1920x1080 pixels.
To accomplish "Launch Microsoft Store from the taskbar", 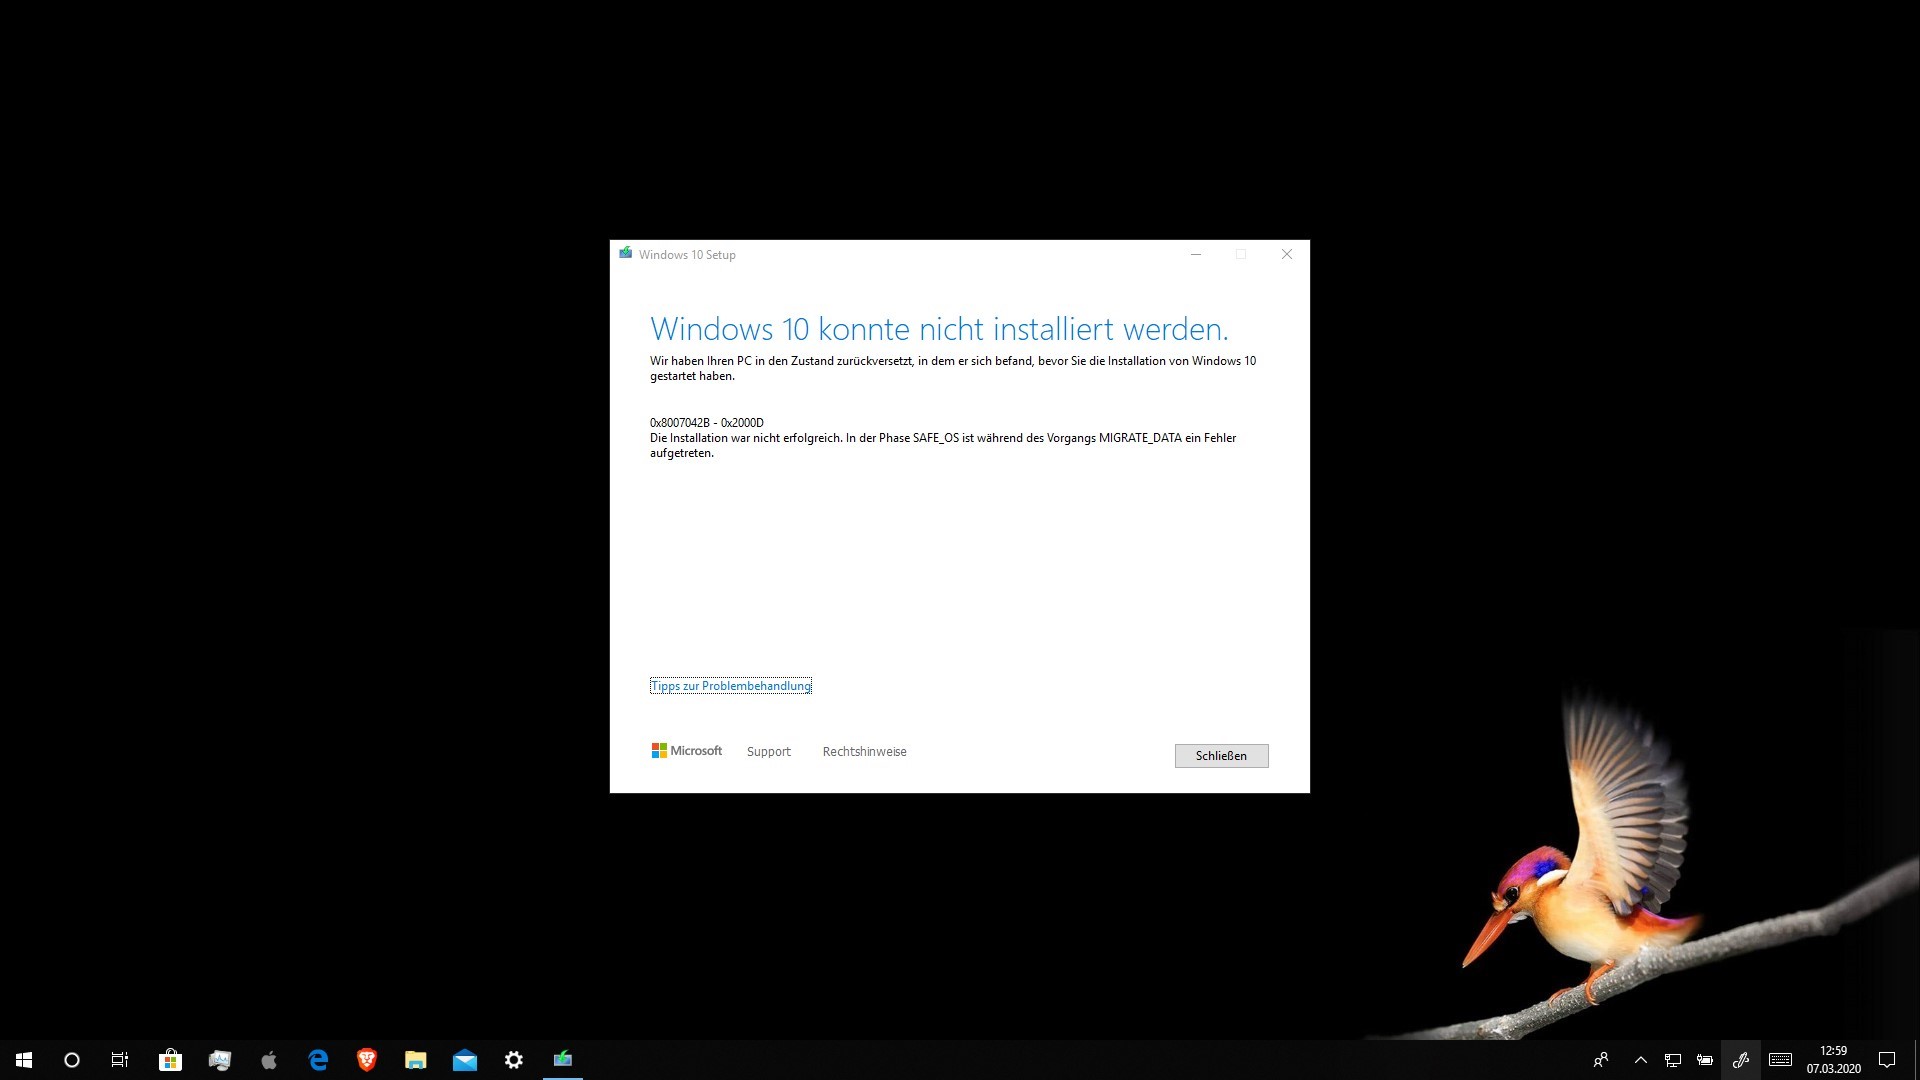I will (x=170, y=1060).
